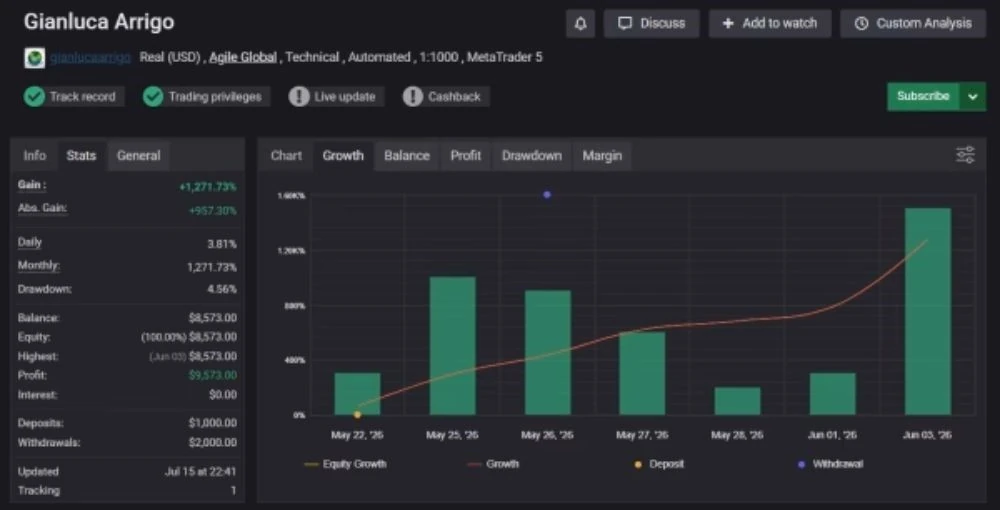This screenshot has width=1000, height=510.
Task: Click the Track record checkmark icon
Action: point(34,97)
